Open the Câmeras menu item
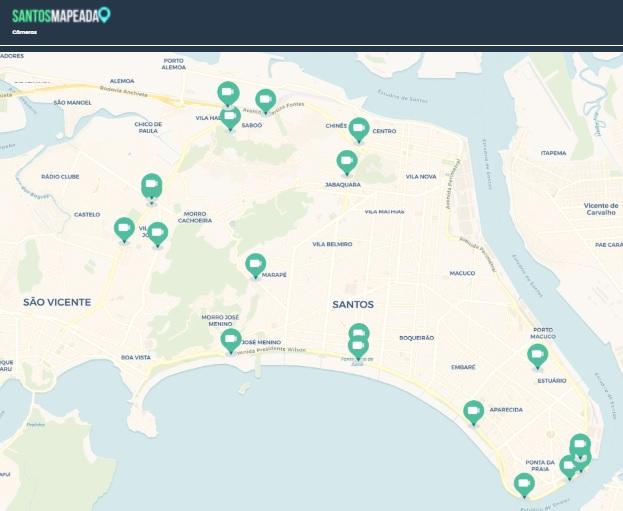 click(25, 32)
